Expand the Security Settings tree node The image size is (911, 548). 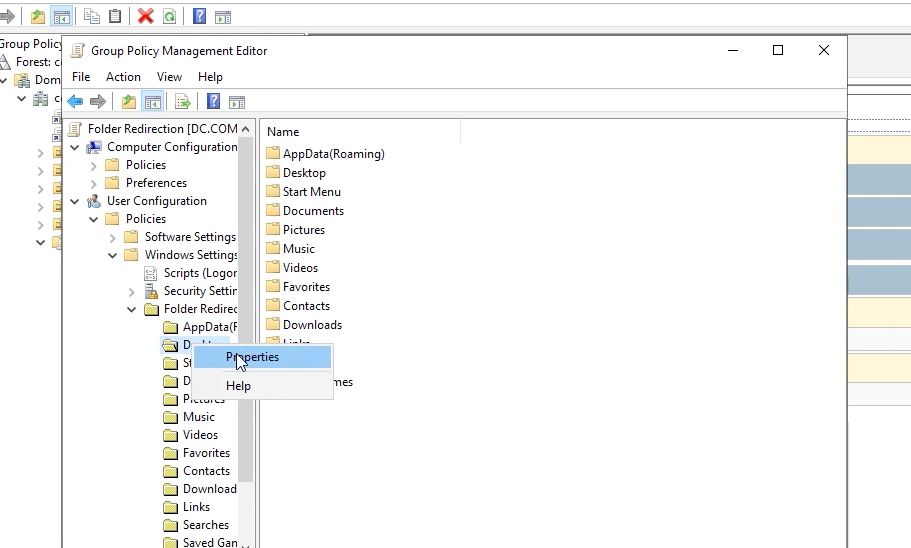click(x=132, y=291)
